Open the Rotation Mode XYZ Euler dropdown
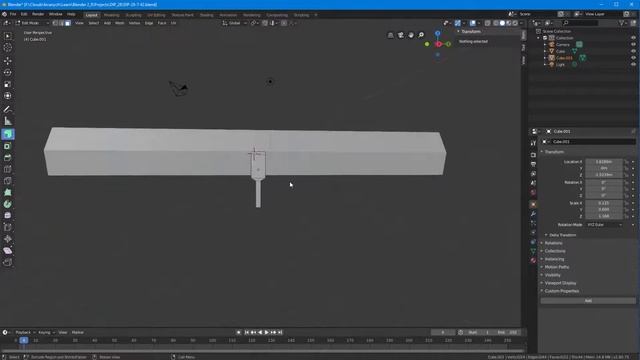The height and width of the screenshot is (360, 640). pos(604,225)
